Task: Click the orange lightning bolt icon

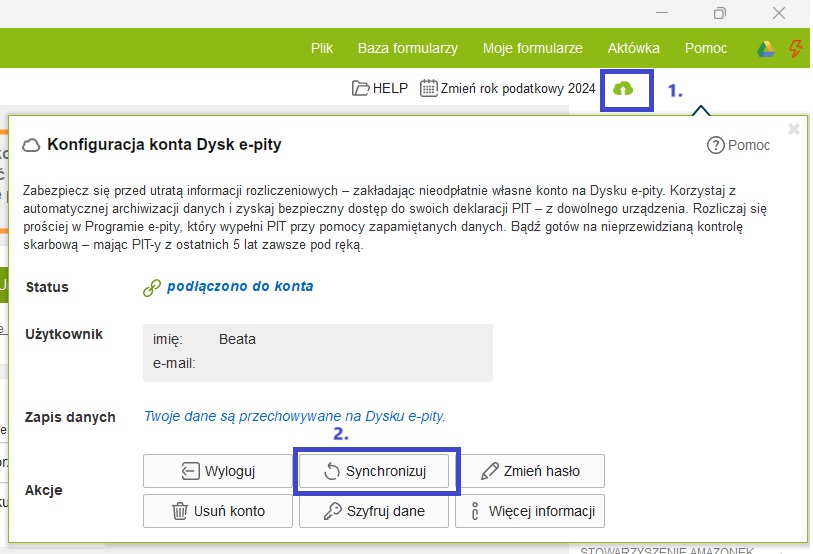Action: pyautogui.click(x=796, y=49)
